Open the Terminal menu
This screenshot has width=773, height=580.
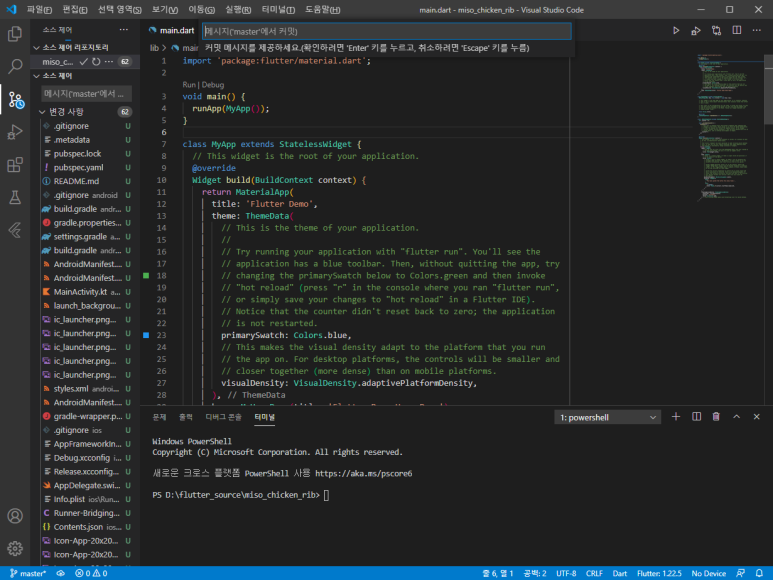(x=278, y=10)
